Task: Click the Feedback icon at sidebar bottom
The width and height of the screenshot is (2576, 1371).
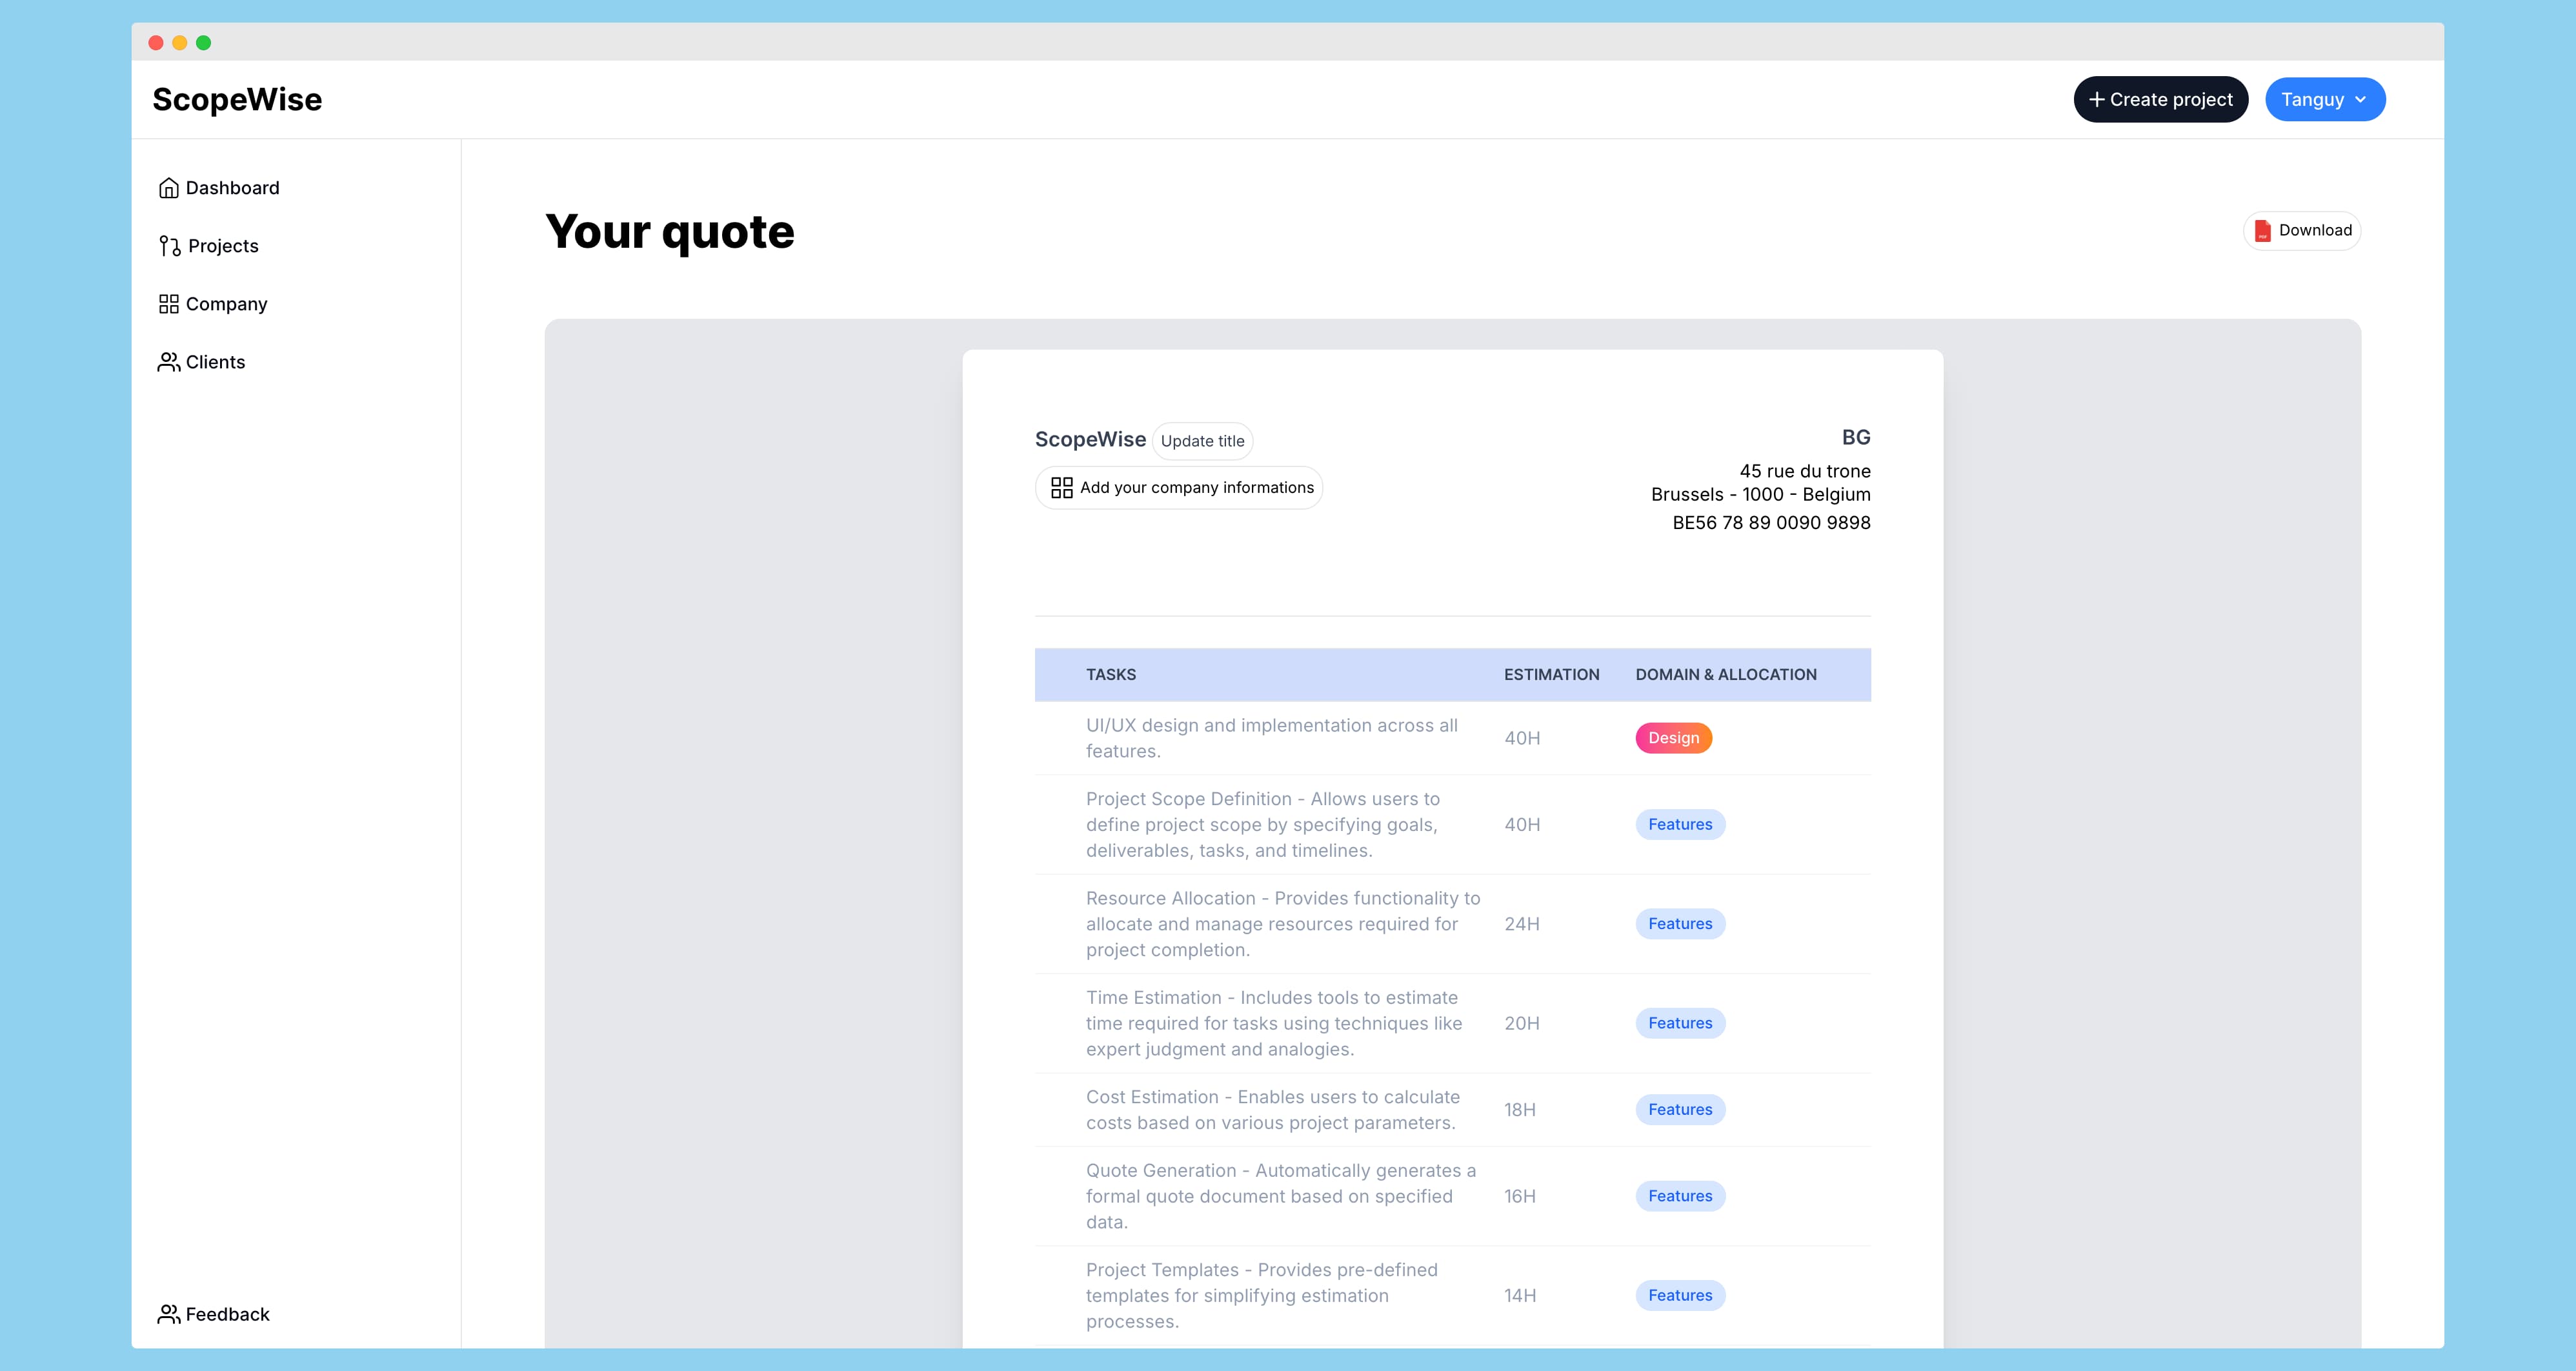Action: [168, 1314]
